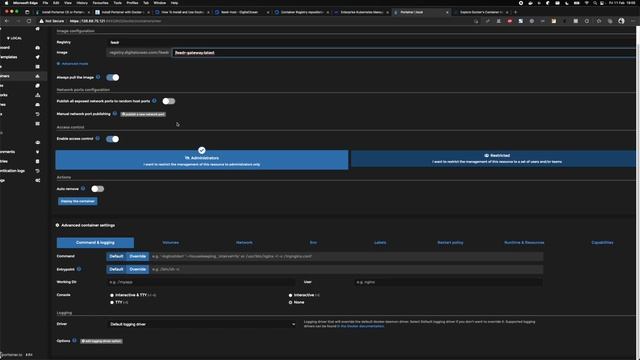The width and height of the screenshot is (640, 360).
Task: Click the browser back arrow
Action: (7, 21)
